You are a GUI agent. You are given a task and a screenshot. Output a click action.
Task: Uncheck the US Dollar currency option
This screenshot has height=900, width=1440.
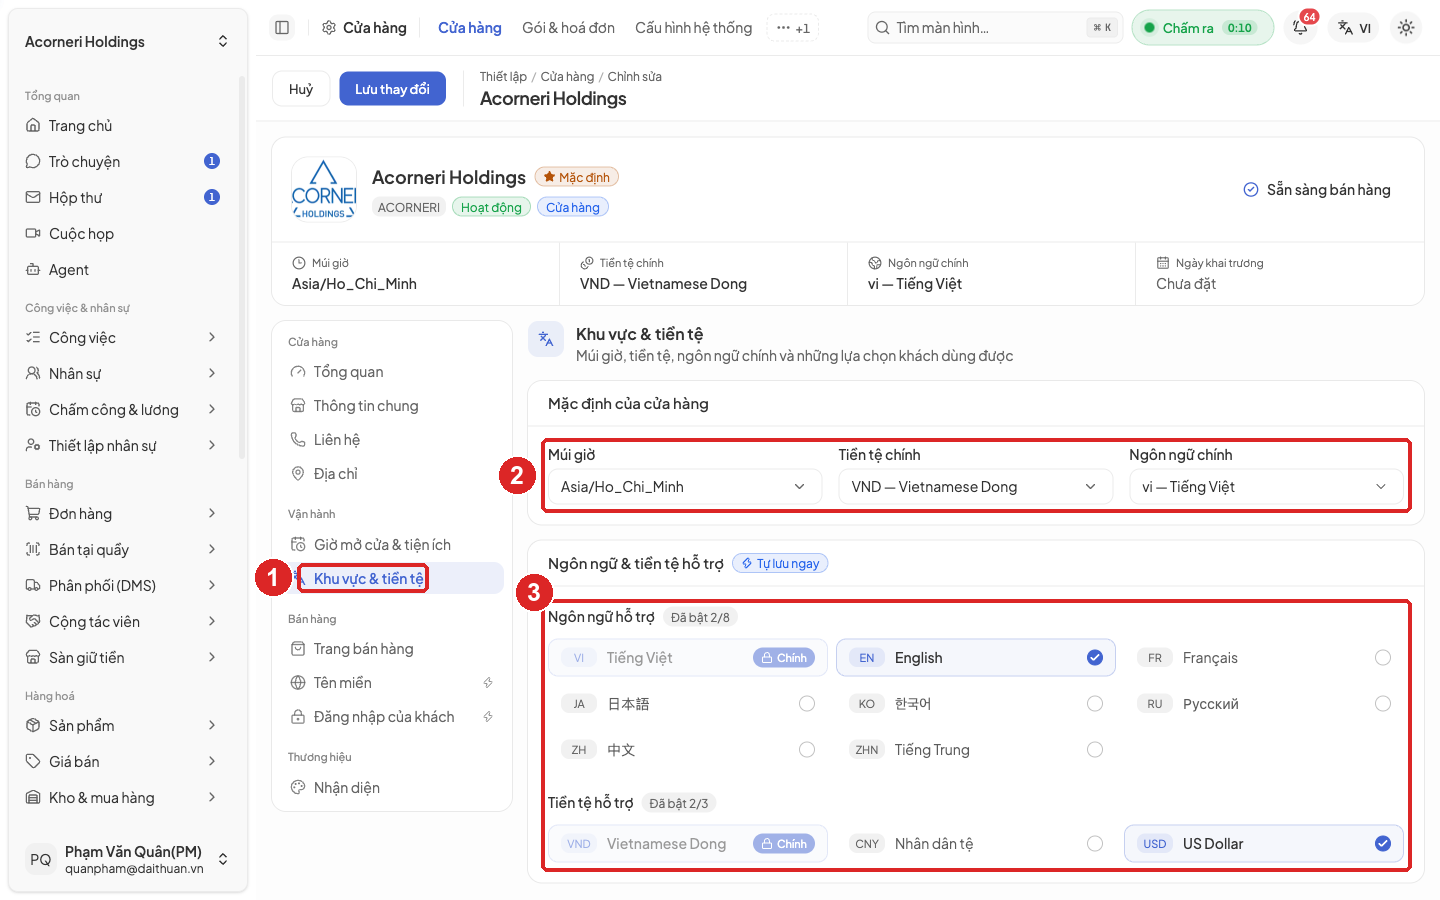[1264, 844]
